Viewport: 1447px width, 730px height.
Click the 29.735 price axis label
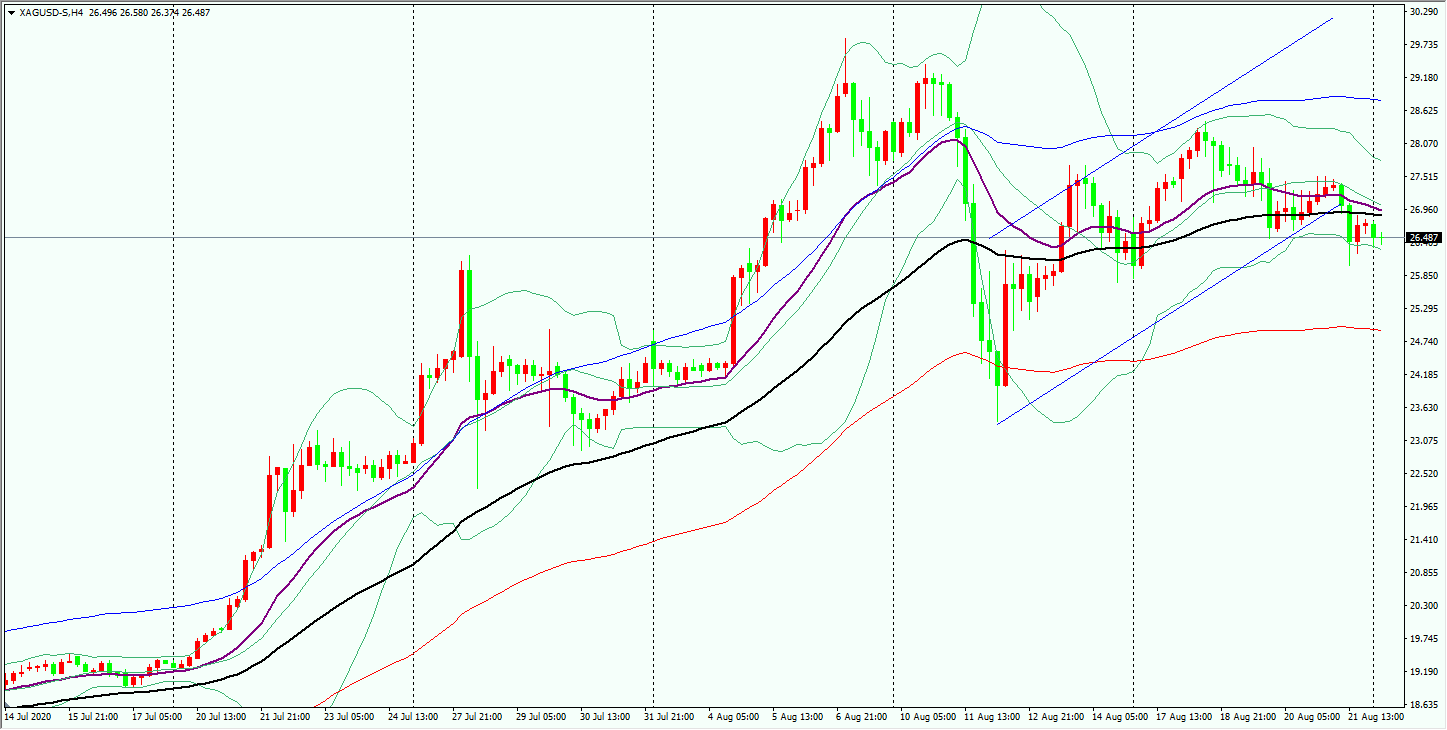tap(1423, 45)
